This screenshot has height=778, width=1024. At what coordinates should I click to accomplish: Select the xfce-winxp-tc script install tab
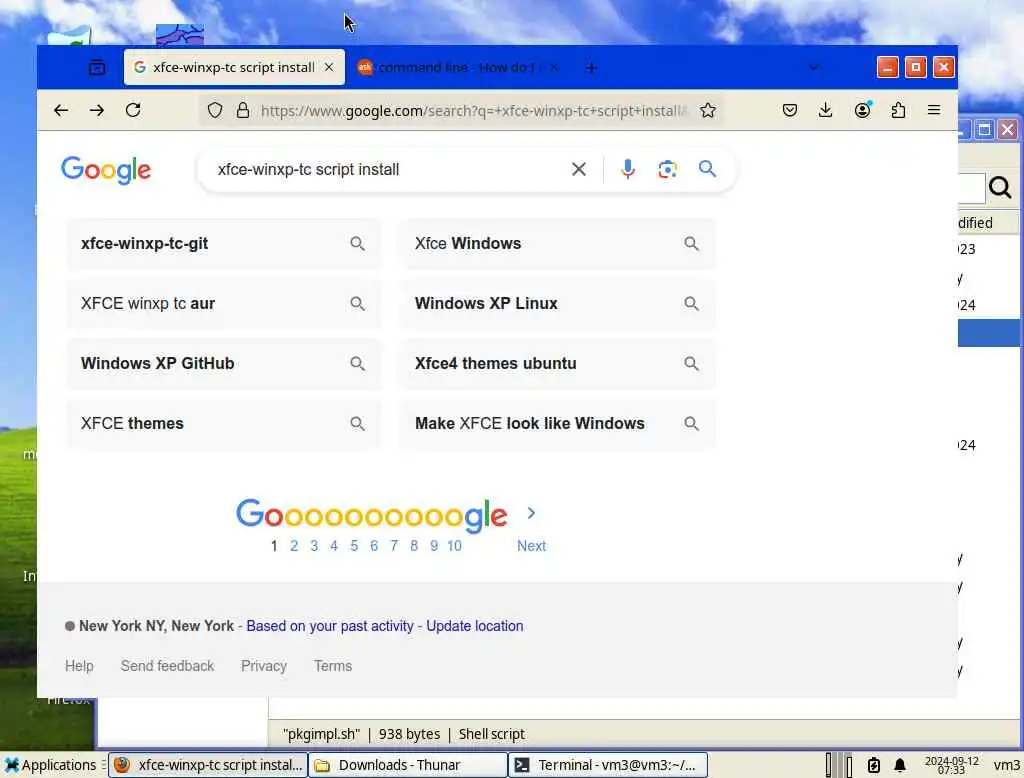pyautogui.click(x=234, y=67)
